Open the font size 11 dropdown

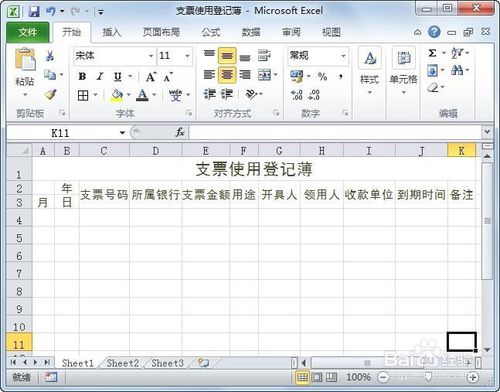(x=187, y=56)
